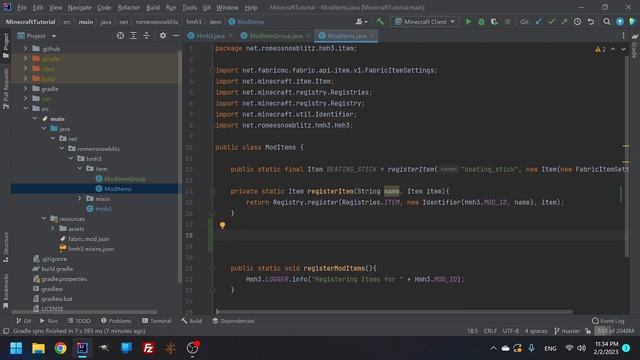This screenshot has width=640, height=360.
Task: Start debugging with the bug icon
Action: (481, 22)
